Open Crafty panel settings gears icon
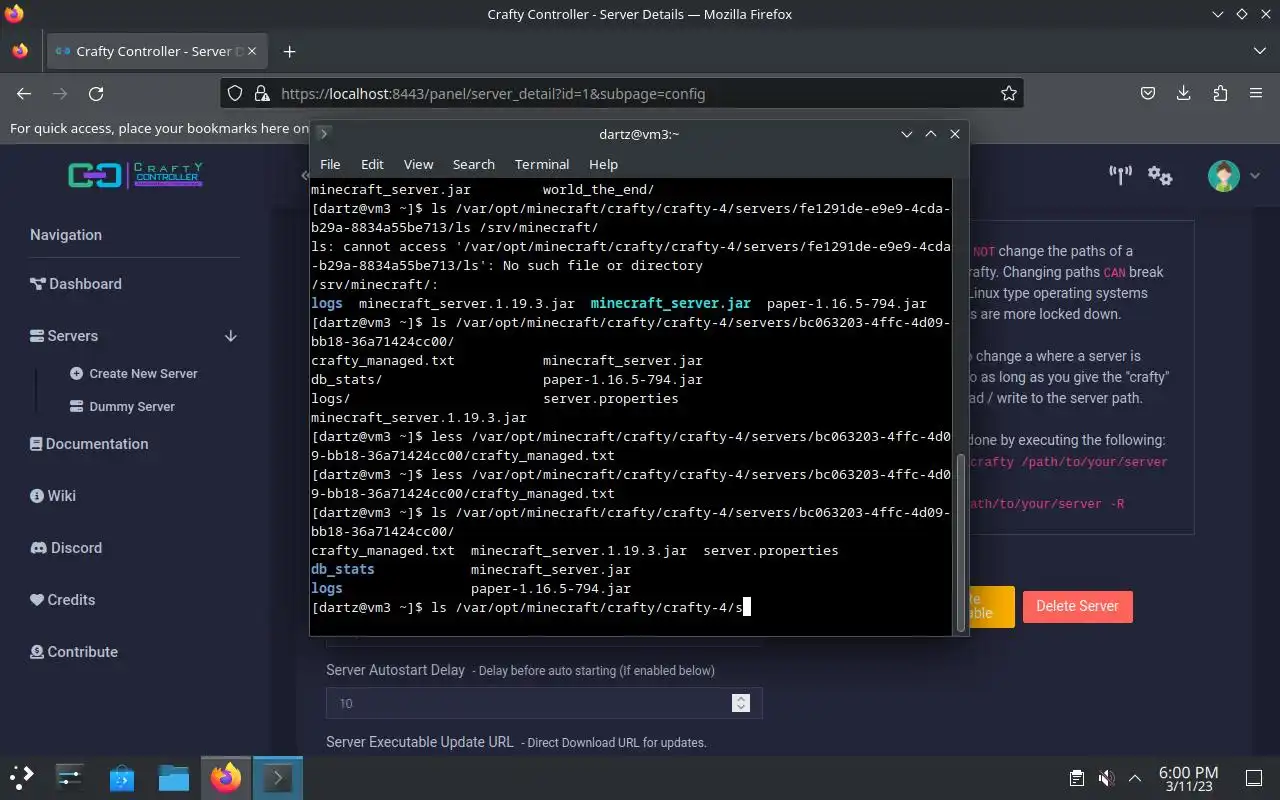 [x=1160, y=175]
